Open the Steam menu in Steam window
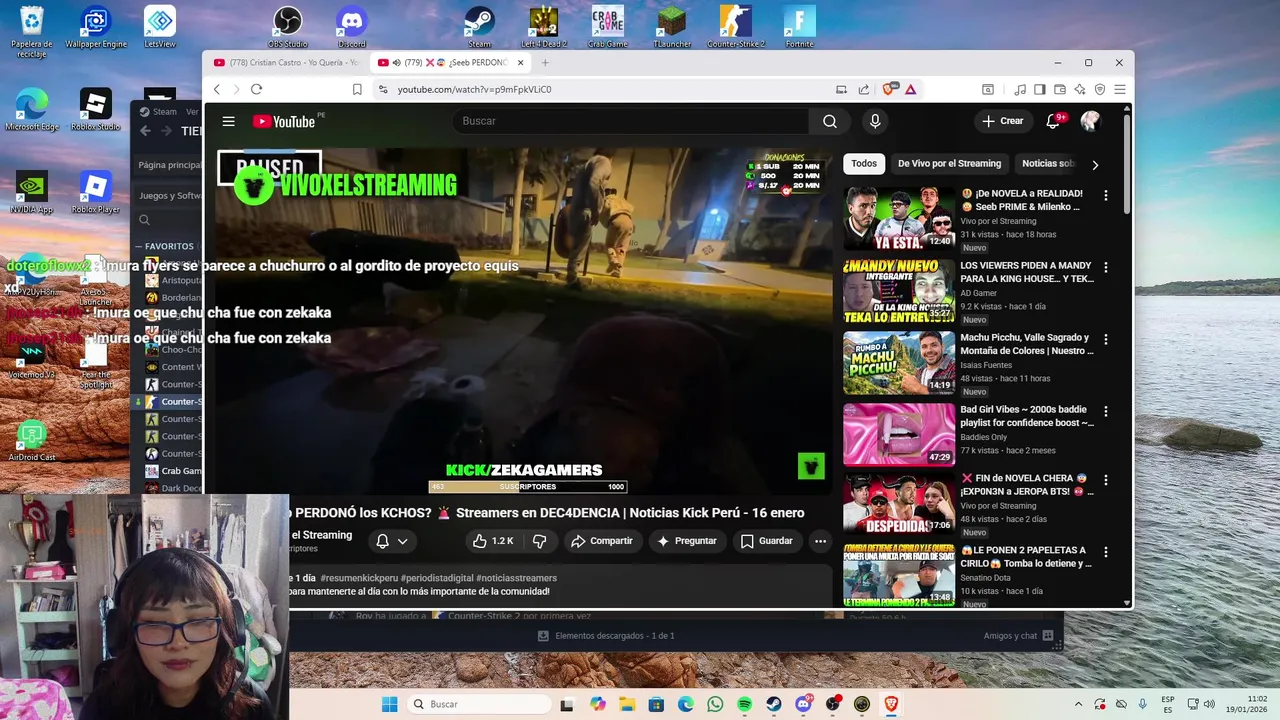Screen dimensions: 1280x720 [158, 112]
